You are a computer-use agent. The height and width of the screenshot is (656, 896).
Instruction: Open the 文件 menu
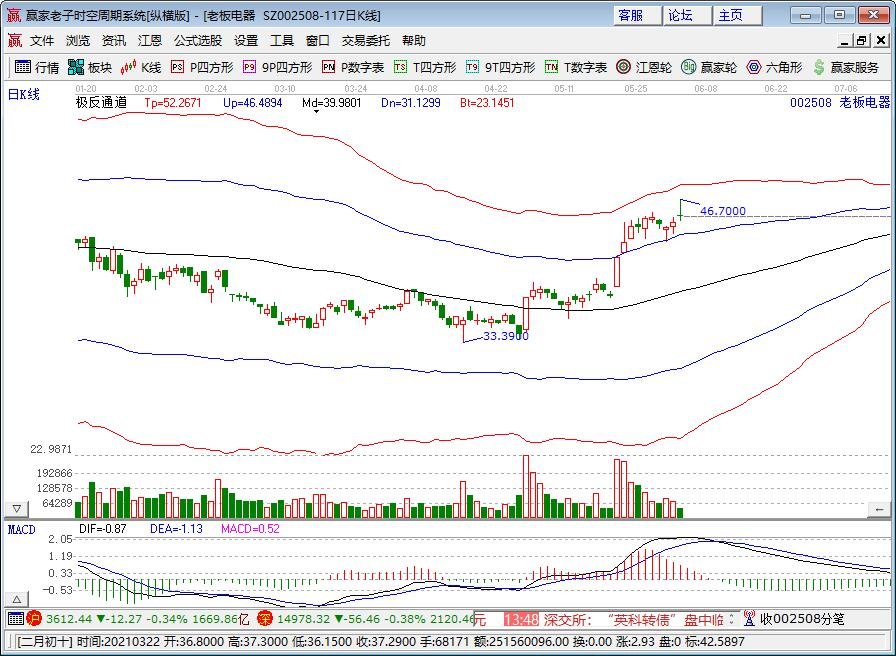(42, 41)
